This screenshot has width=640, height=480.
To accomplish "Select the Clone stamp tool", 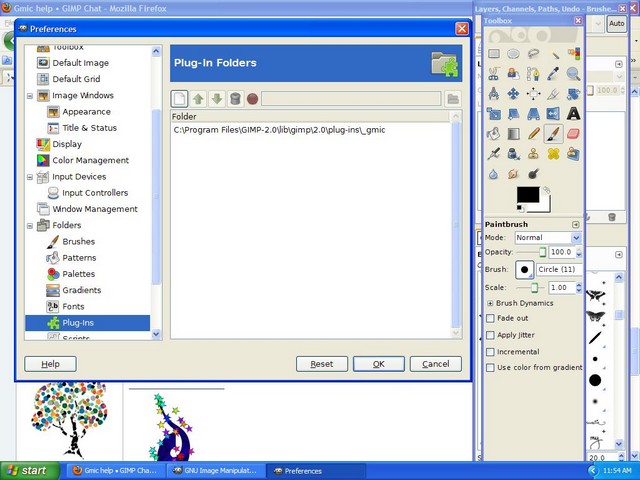I will 533,154.
